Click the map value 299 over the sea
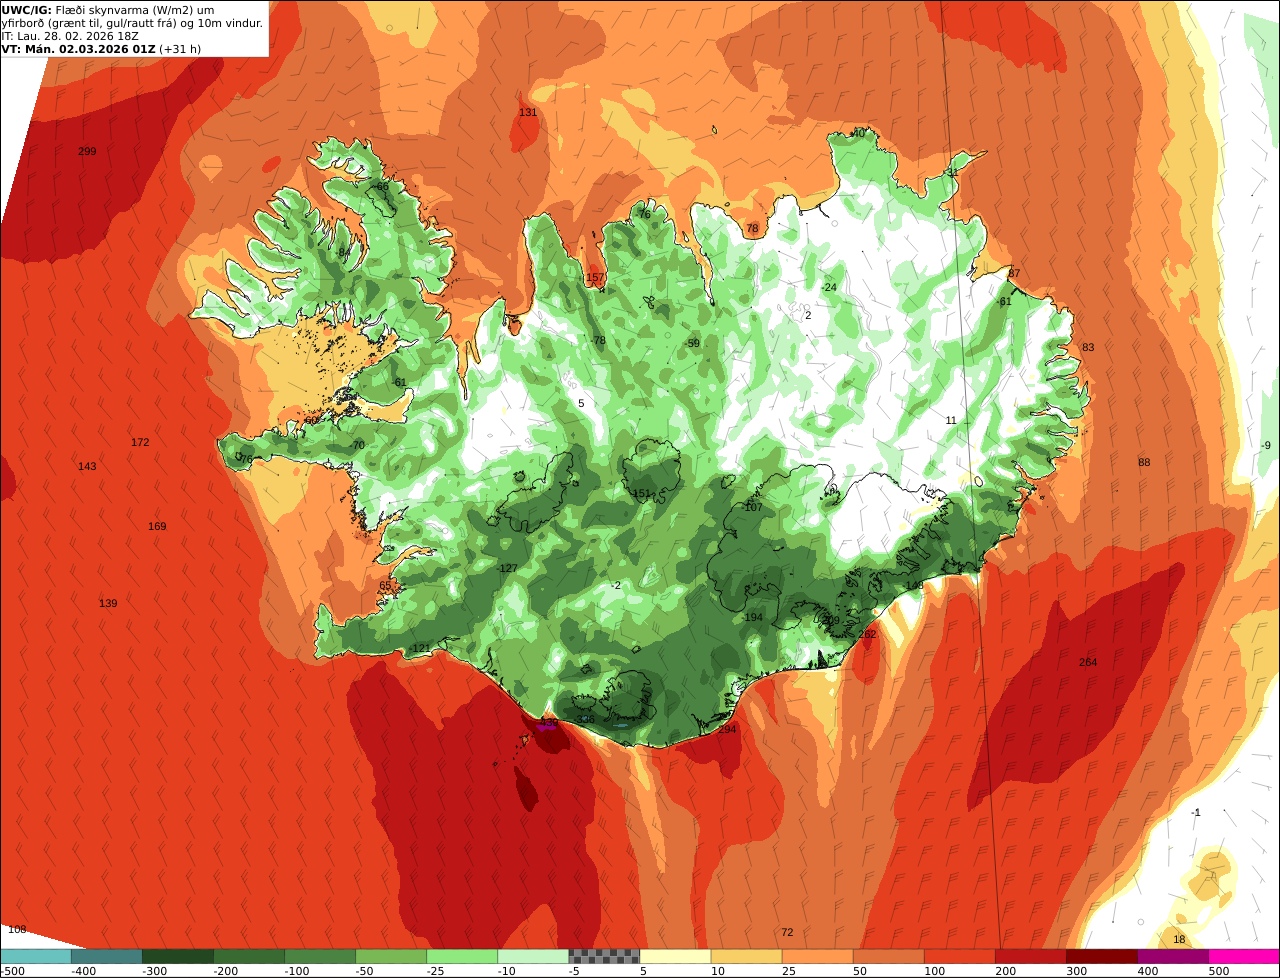 (x=87, y=152)
